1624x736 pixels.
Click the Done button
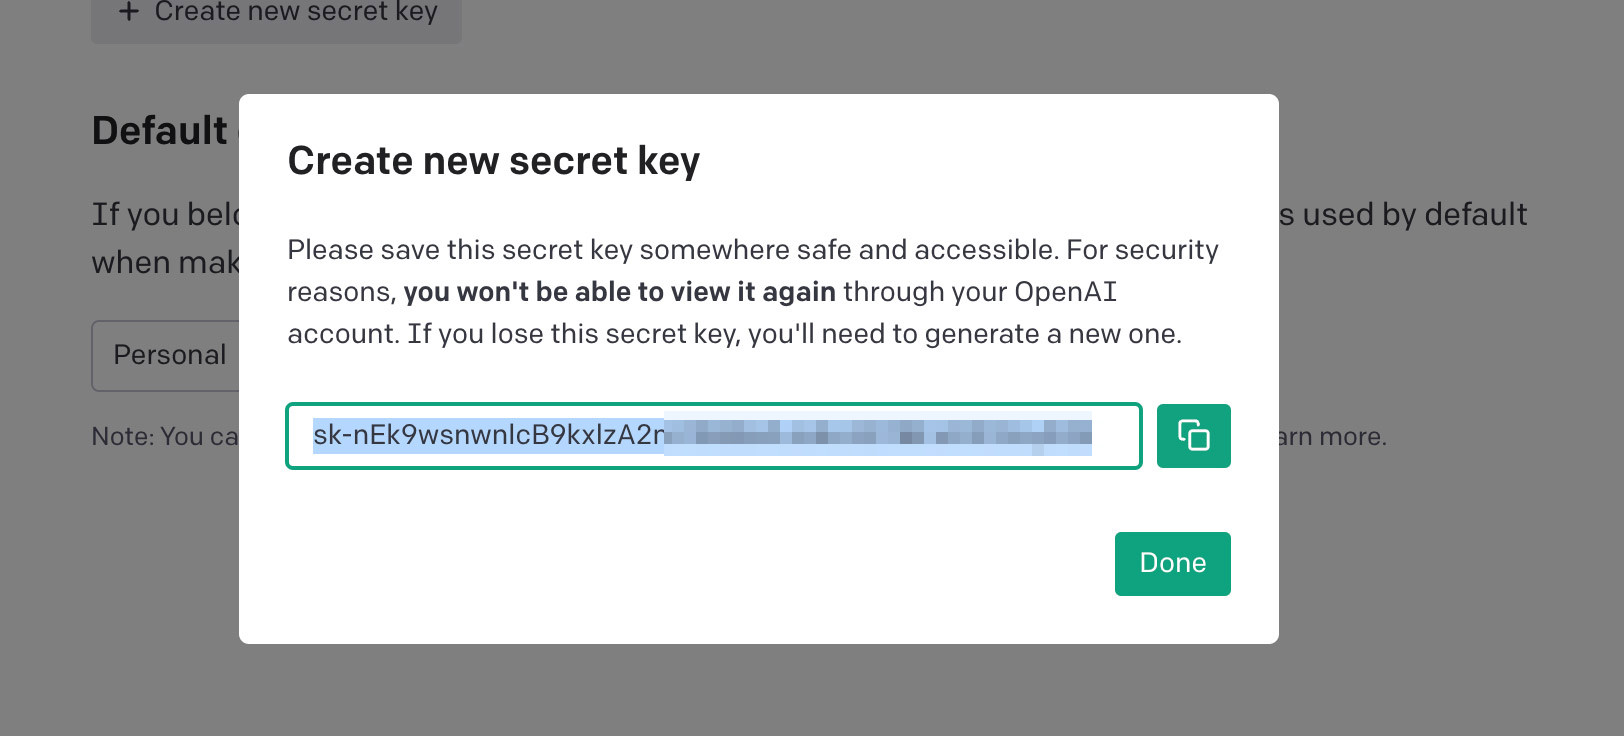pos(1172,564)
